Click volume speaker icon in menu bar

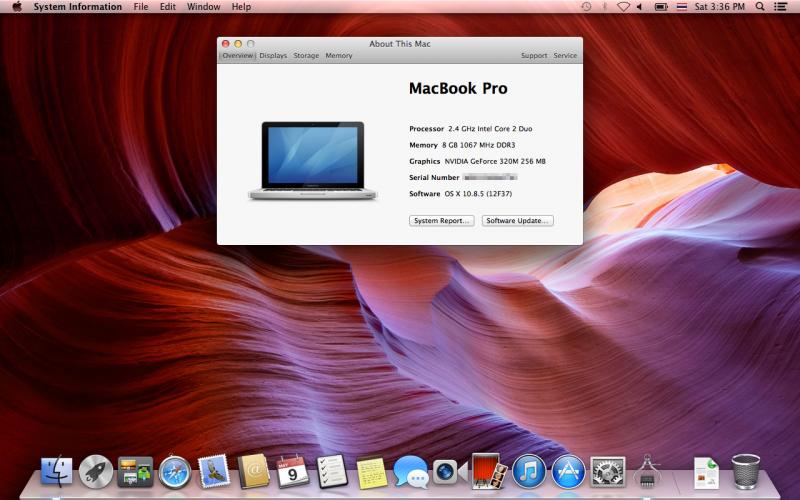tap(640, 7)
